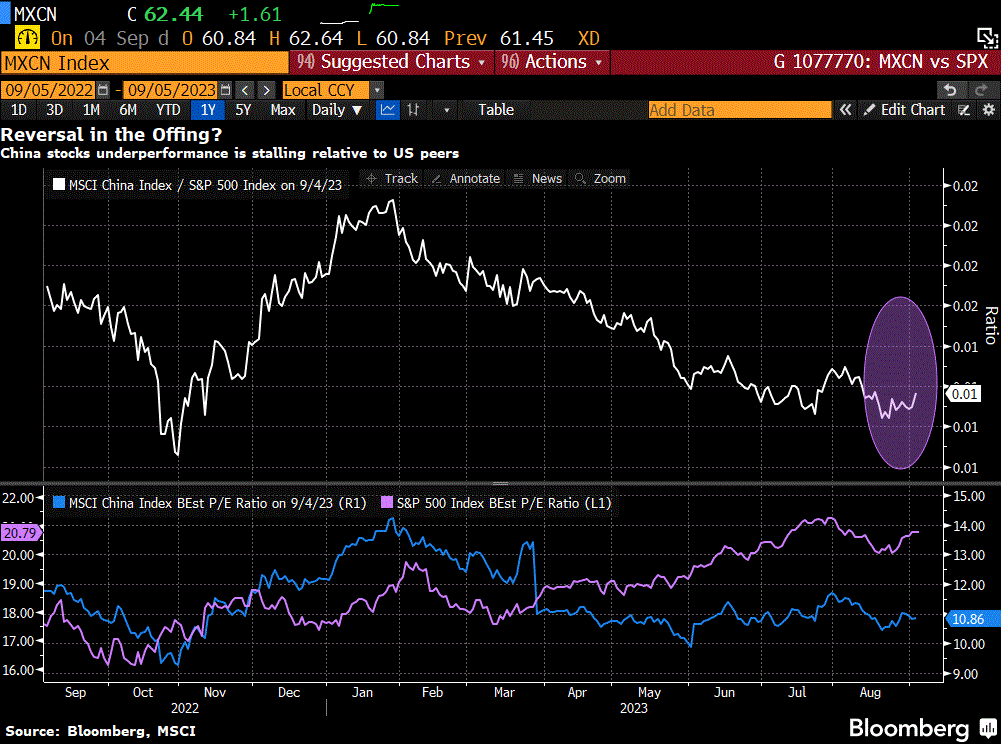Click the chart ID G 1077770: MXCN vs SPX
The image size is (1001, 744).
click(880, 62)
